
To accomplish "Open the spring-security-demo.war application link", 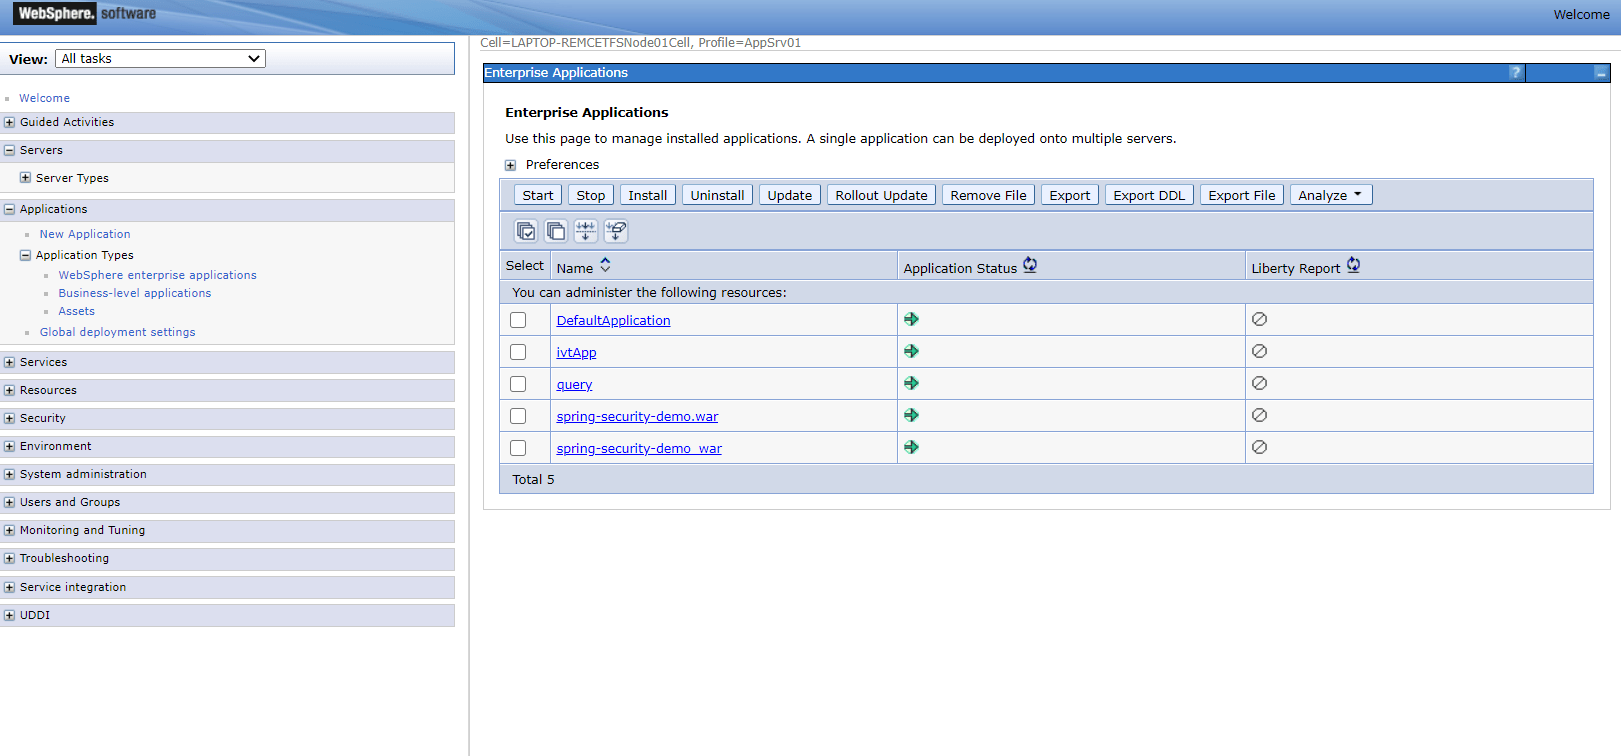I will point(637,416).
